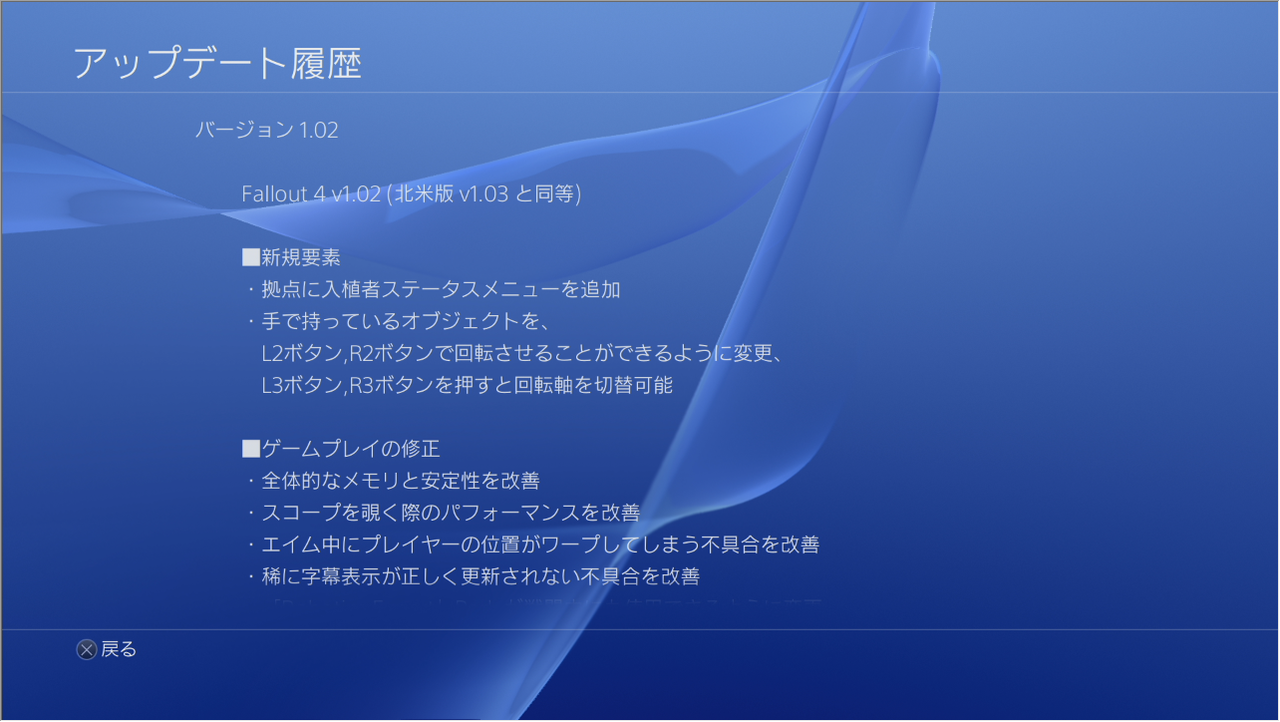This screenshot has width=1280, height=722.
Task: Select the L3ボタン,R3ボタンを押すと回転軸を切替可能 line
Action: (x=467, y=385)
